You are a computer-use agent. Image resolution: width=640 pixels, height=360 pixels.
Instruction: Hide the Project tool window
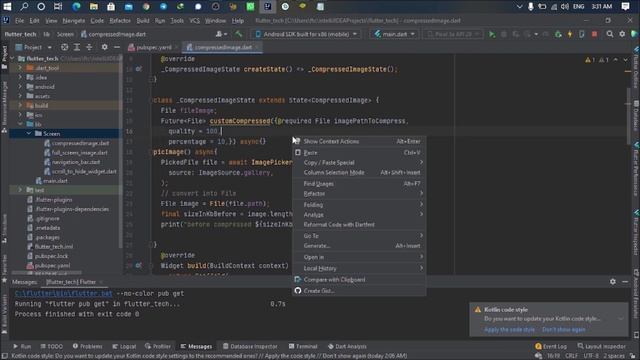(117, 47)
